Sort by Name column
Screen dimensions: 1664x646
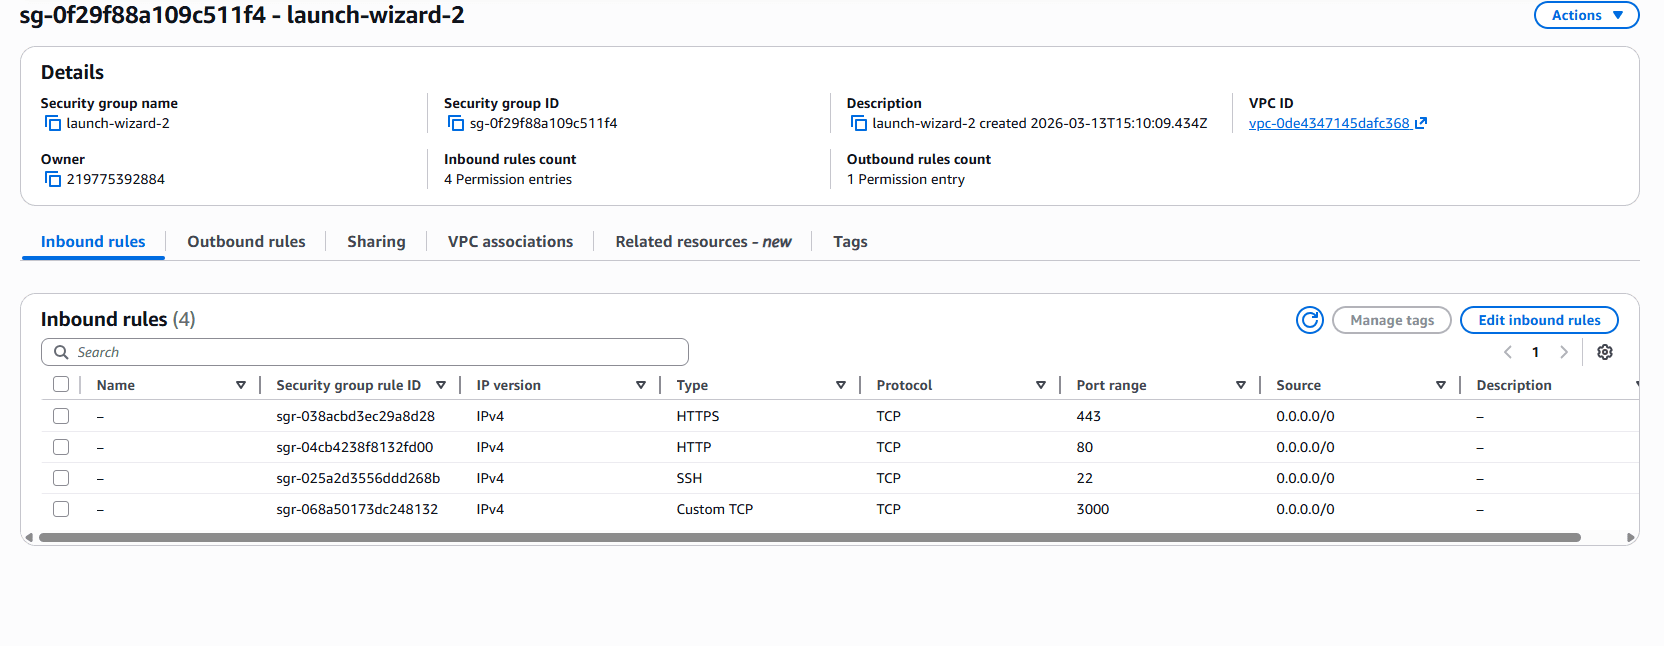241,385
